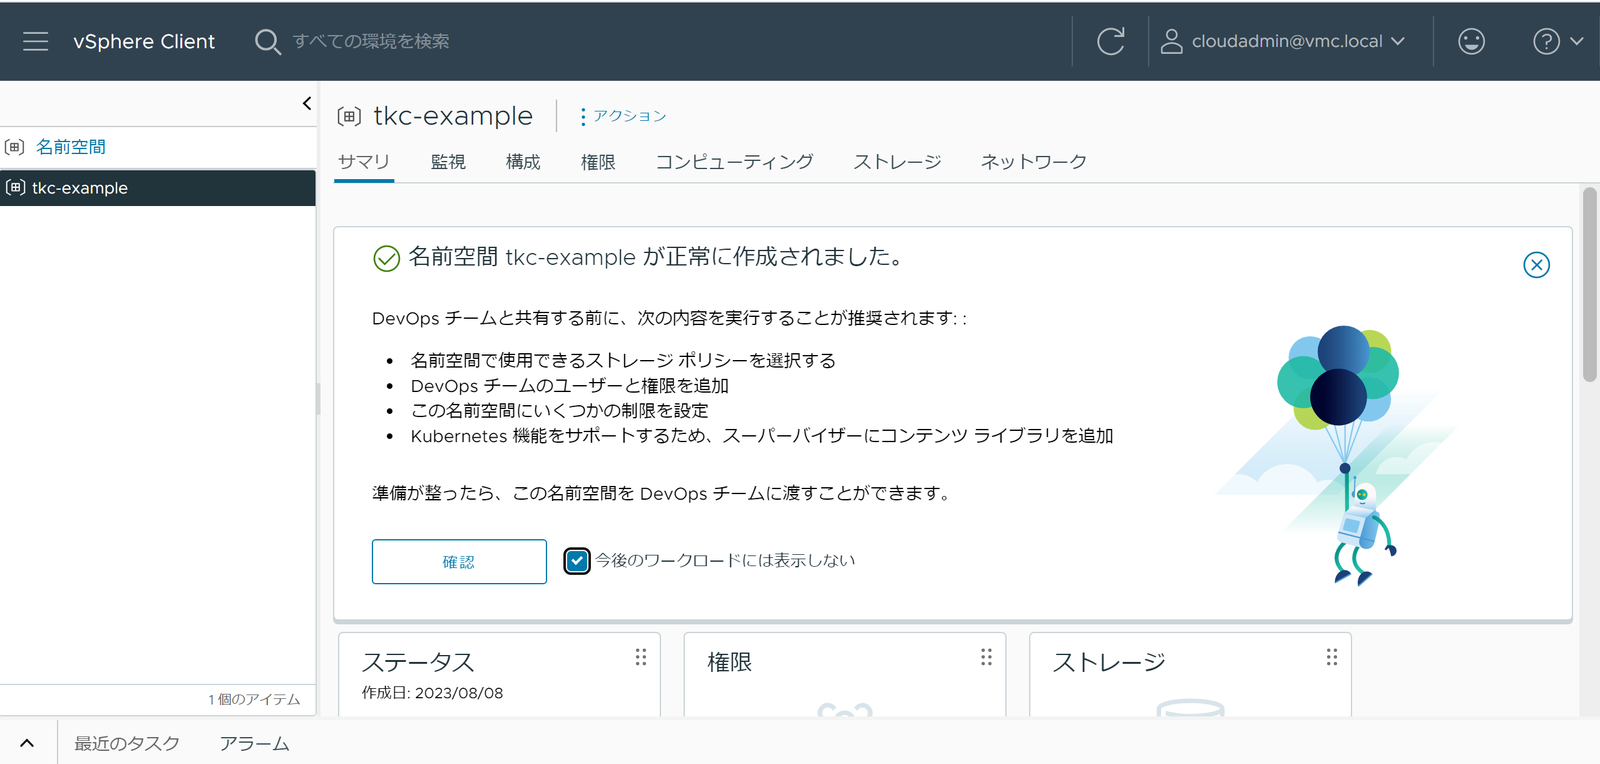Expand the bottom tasks panel chevron
Viewport: 1600px width, 764px height.
(x=27, y=743)
